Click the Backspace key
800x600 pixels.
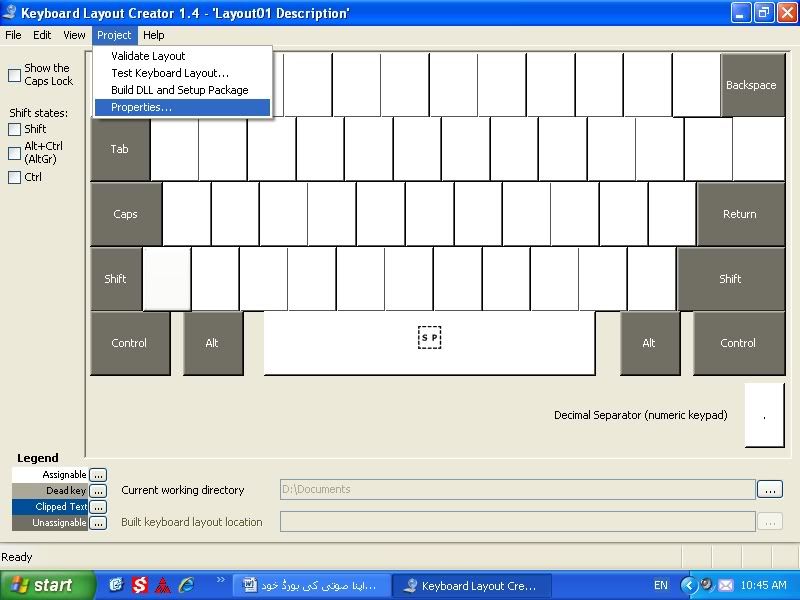click(x=753, y=85)
